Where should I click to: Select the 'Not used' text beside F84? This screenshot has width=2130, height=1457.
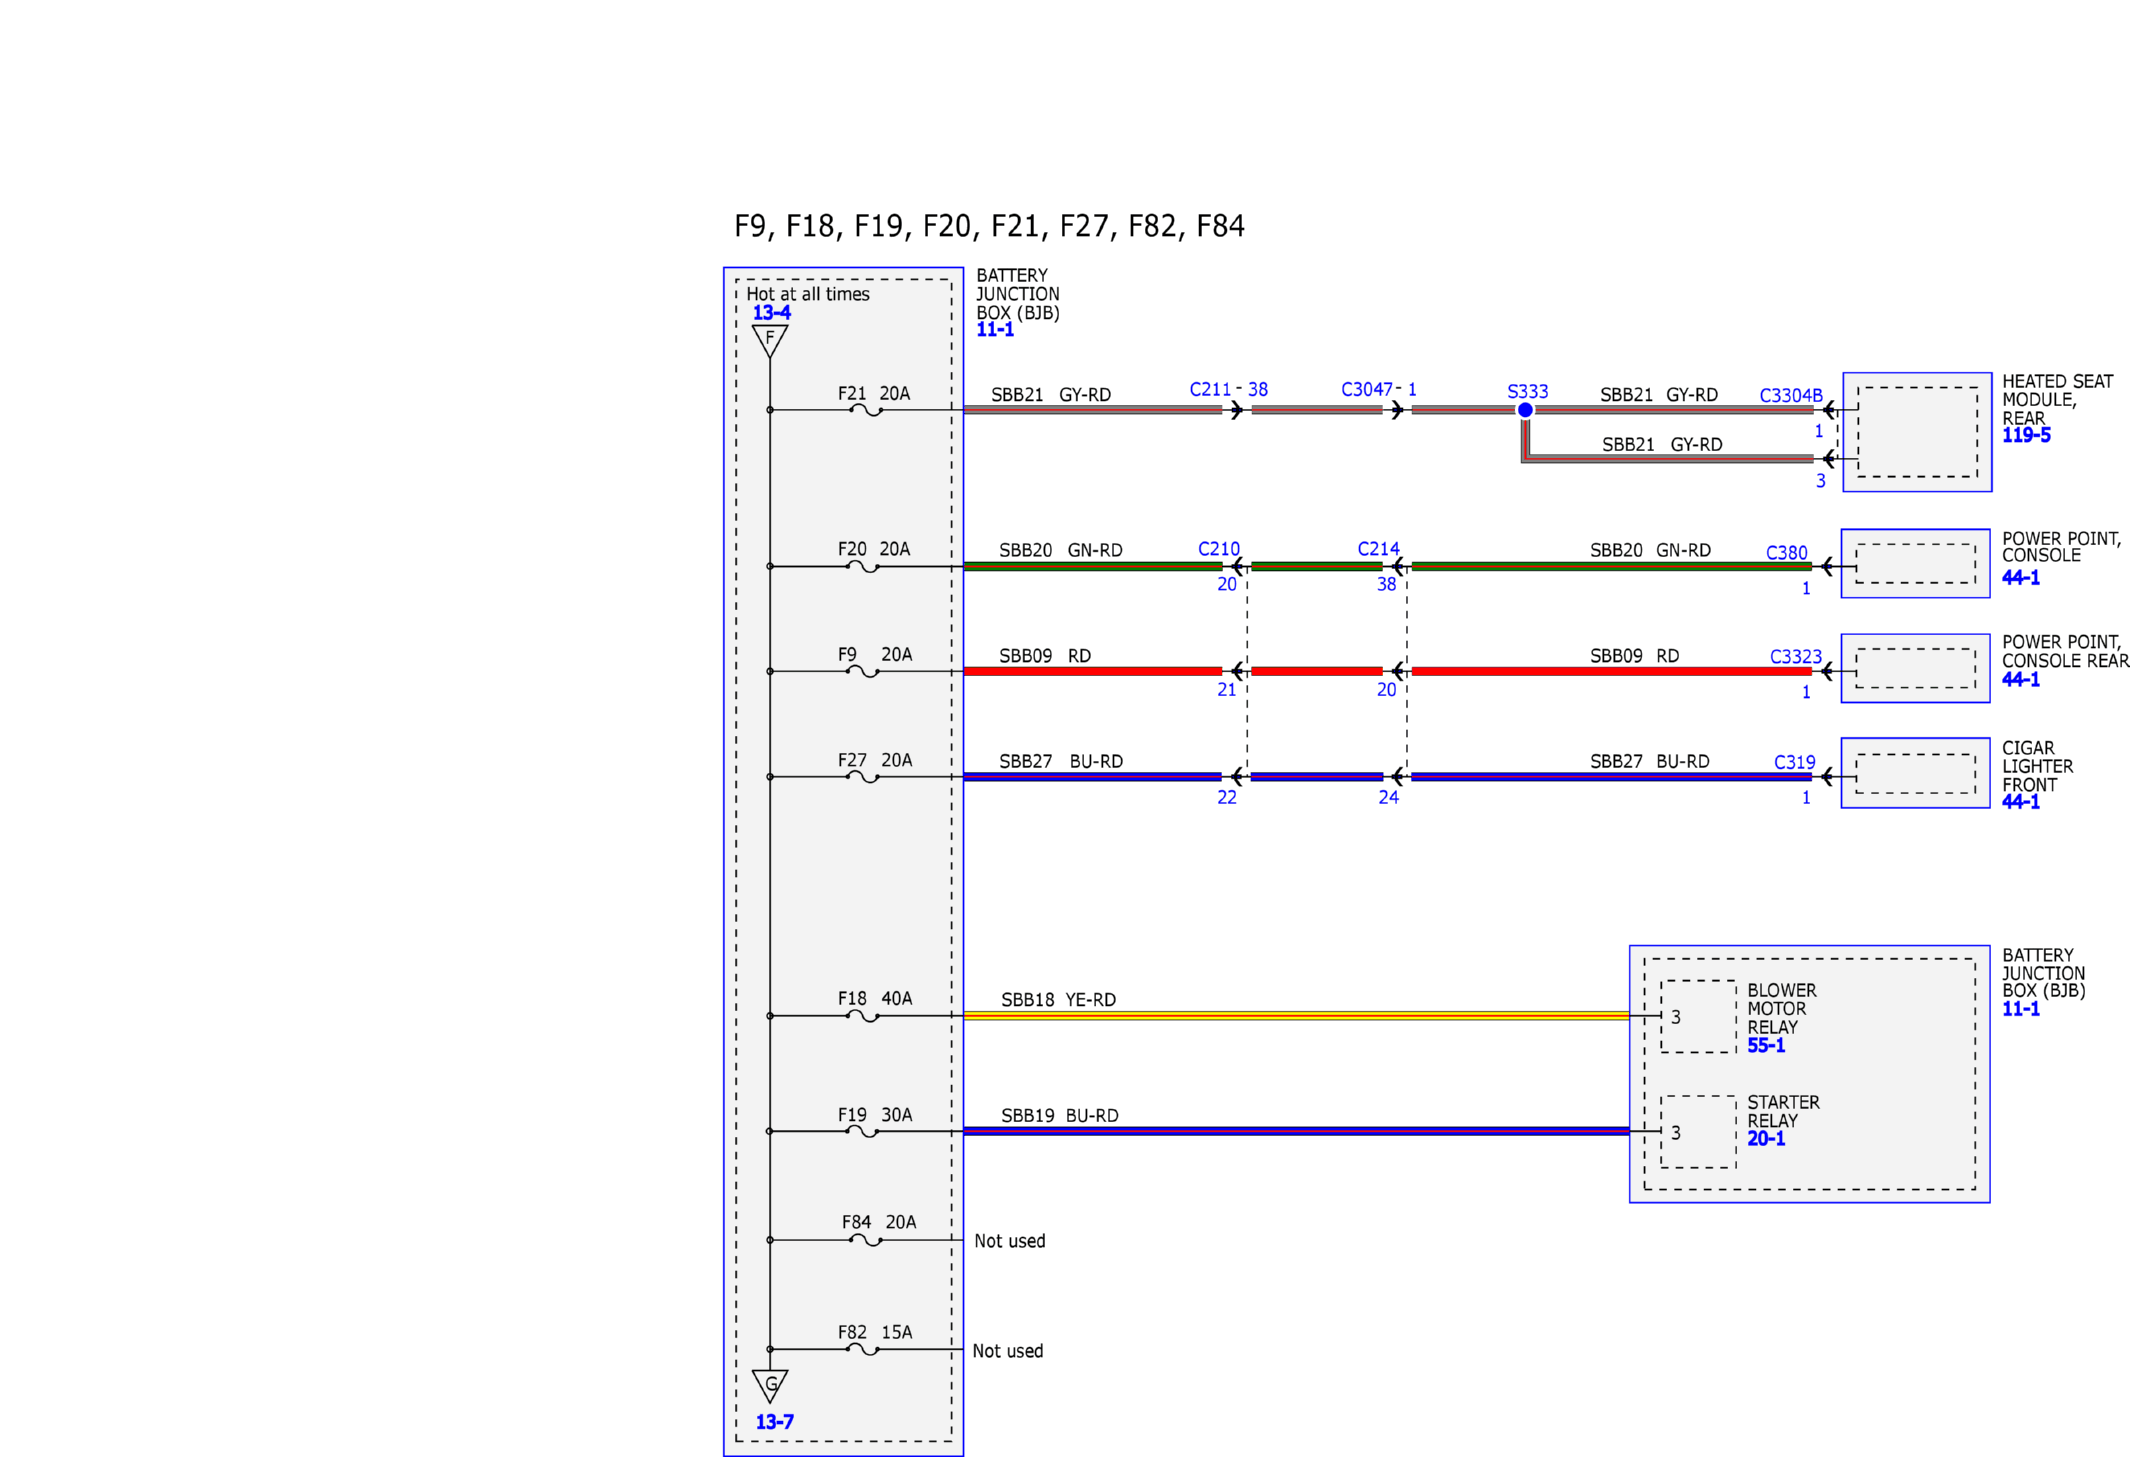1010,1241
